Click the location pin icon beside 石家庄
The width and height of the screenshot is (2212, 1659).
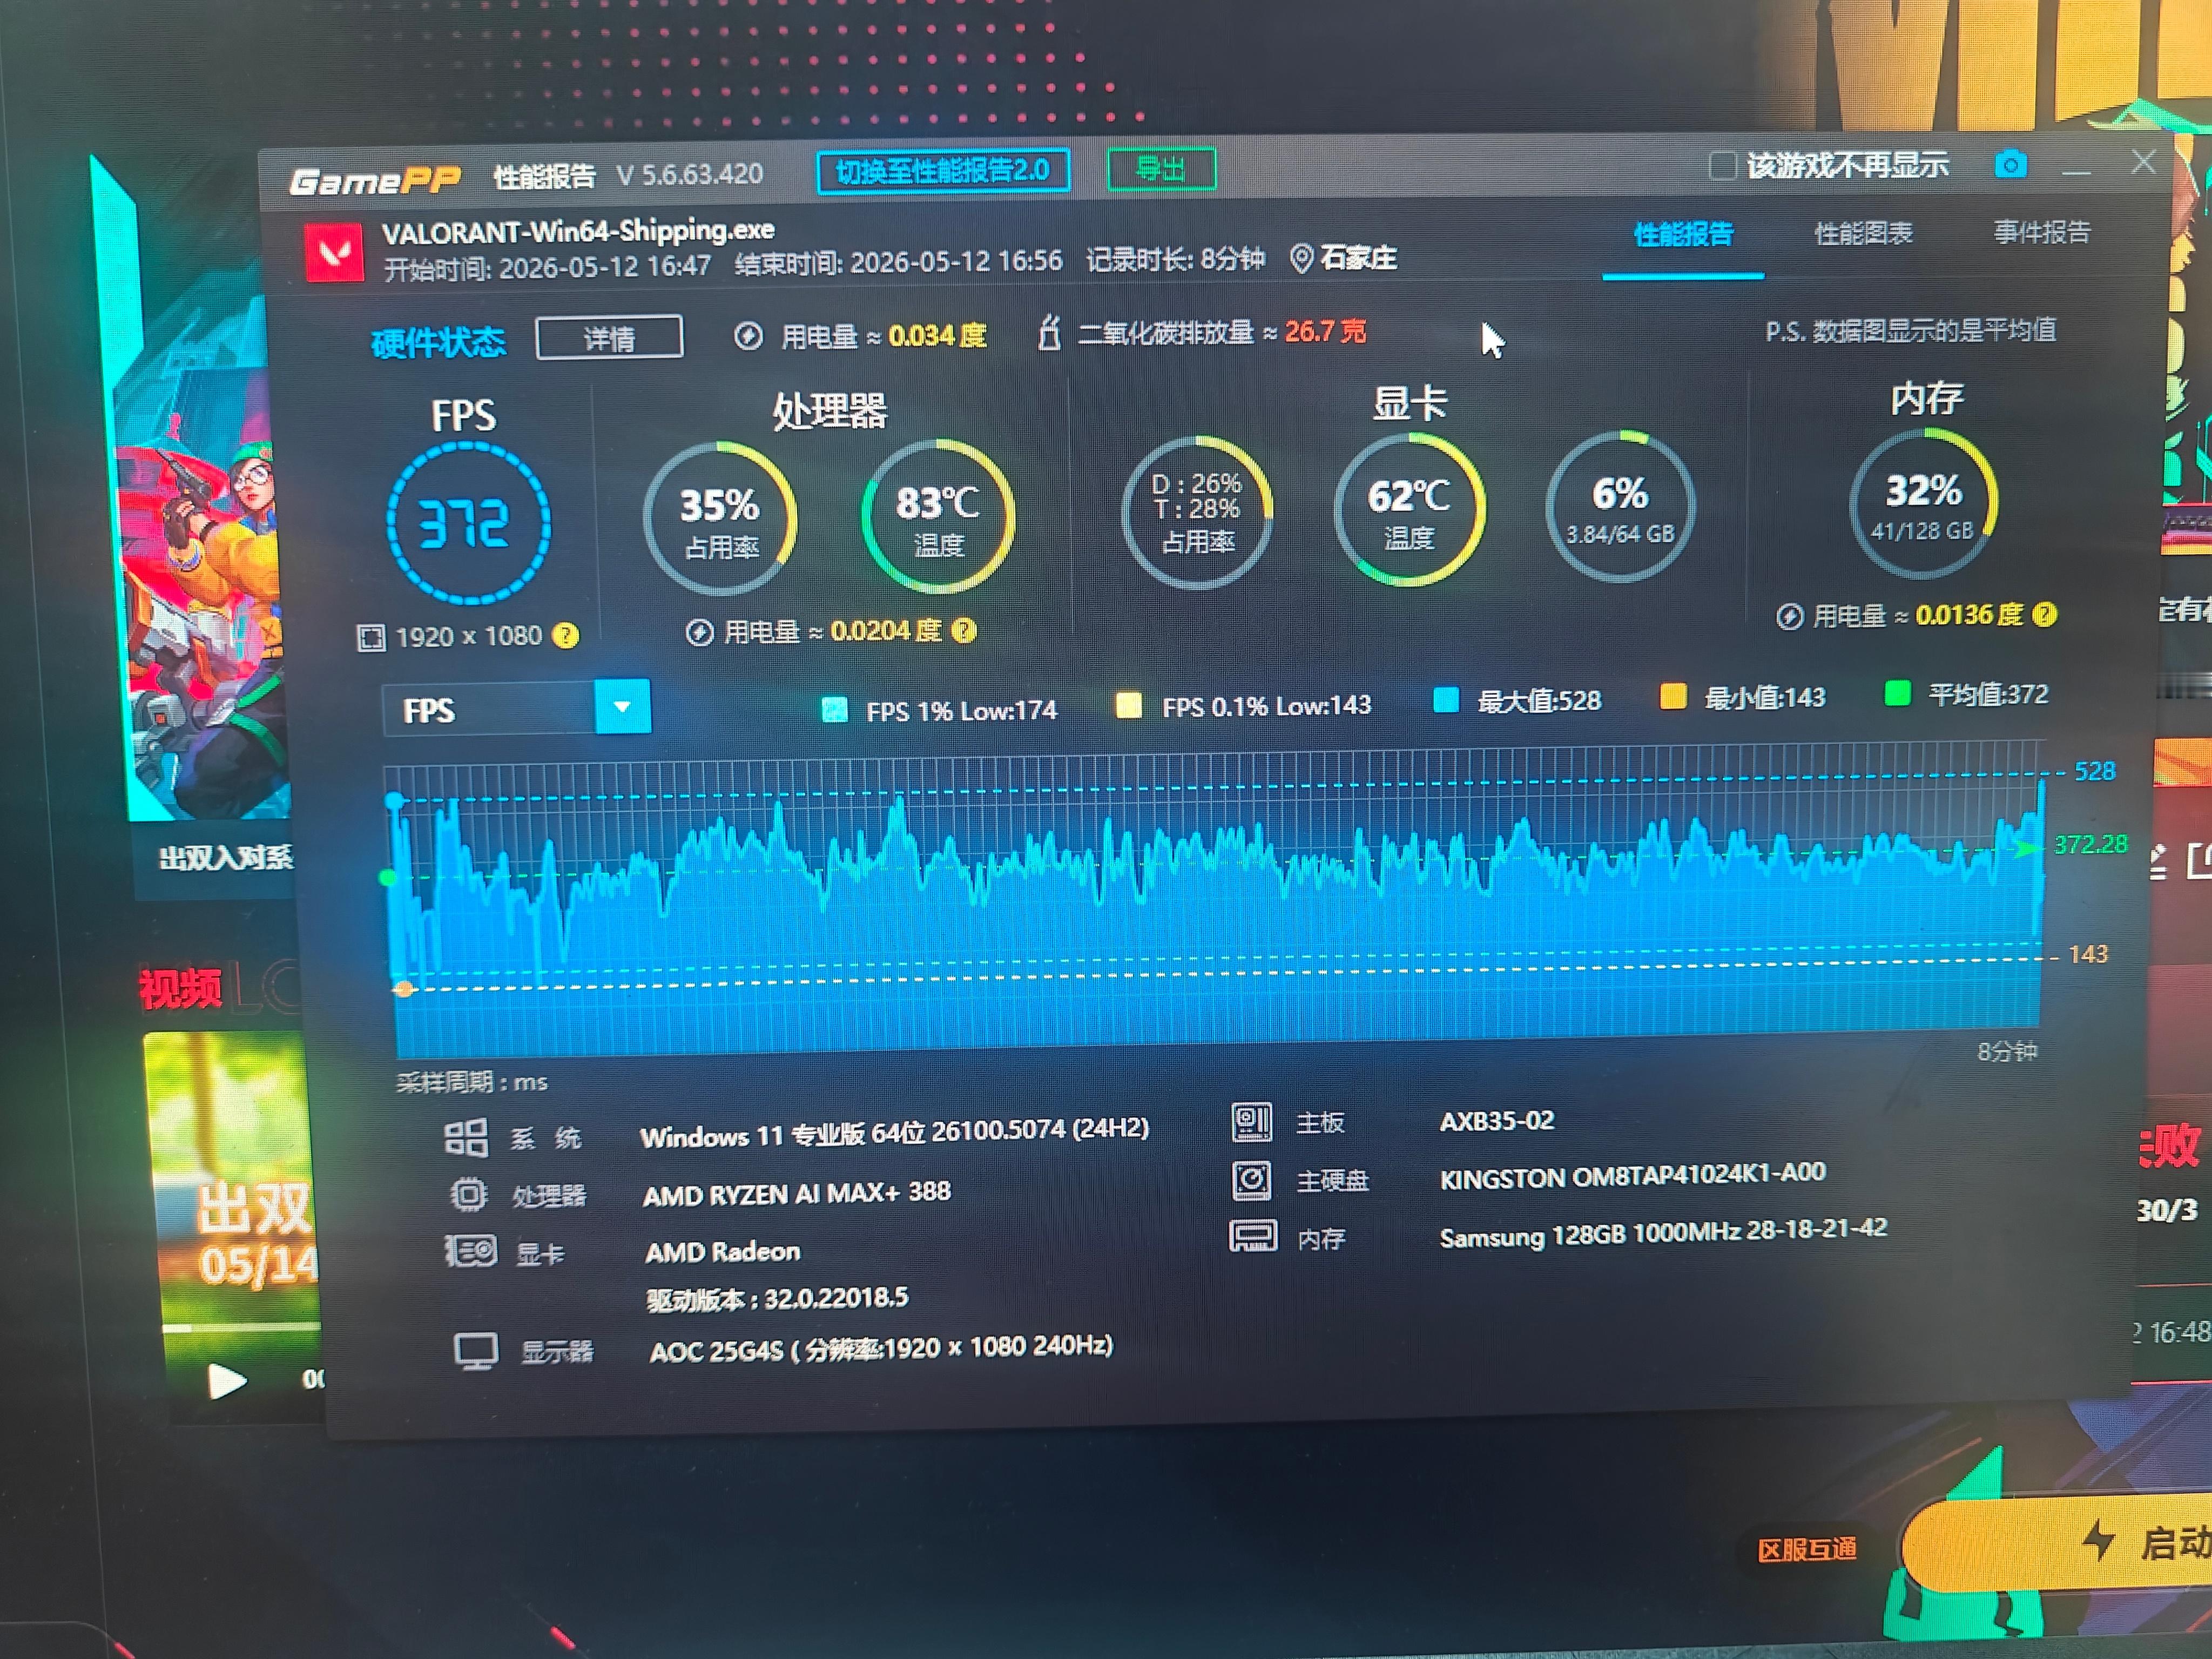1301,259
